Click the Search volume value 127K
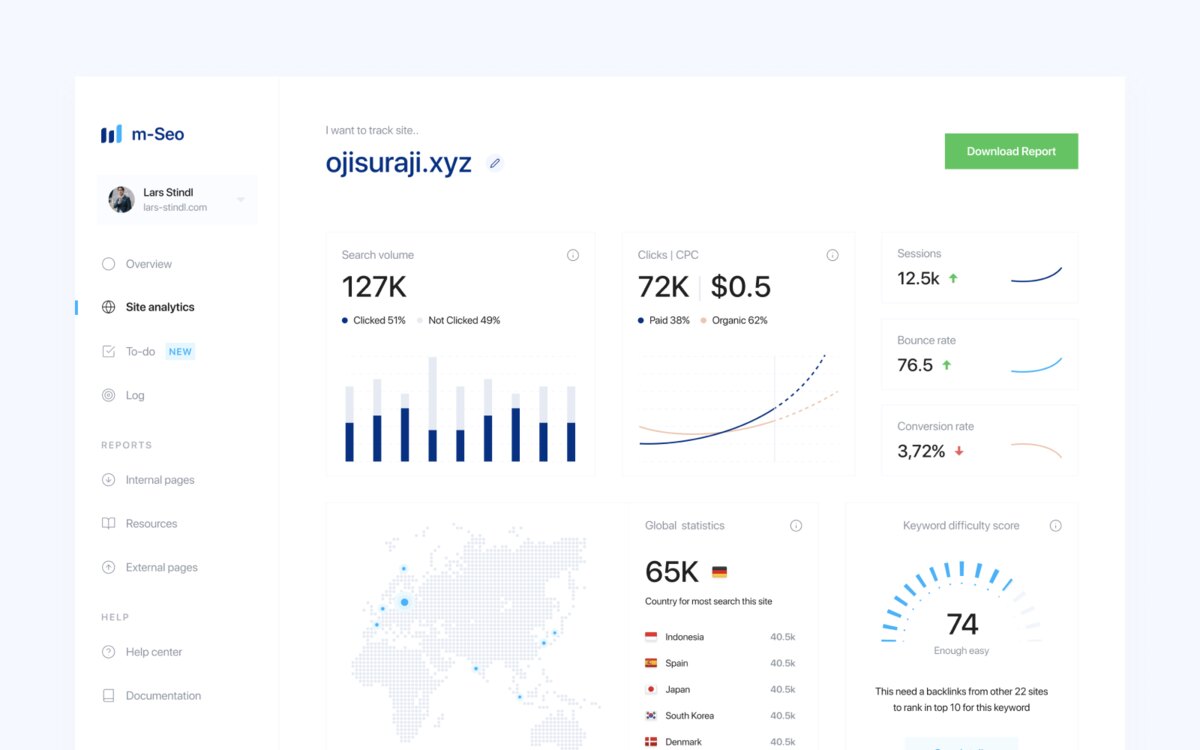This screenshot has width=1200, height=750. pos(374,287)
